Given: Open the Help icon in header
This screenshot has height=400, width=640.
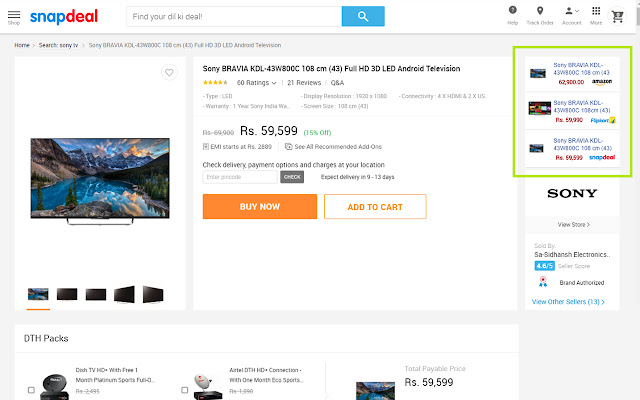Looking at the screenshot, I should click(x=513, y=11).
